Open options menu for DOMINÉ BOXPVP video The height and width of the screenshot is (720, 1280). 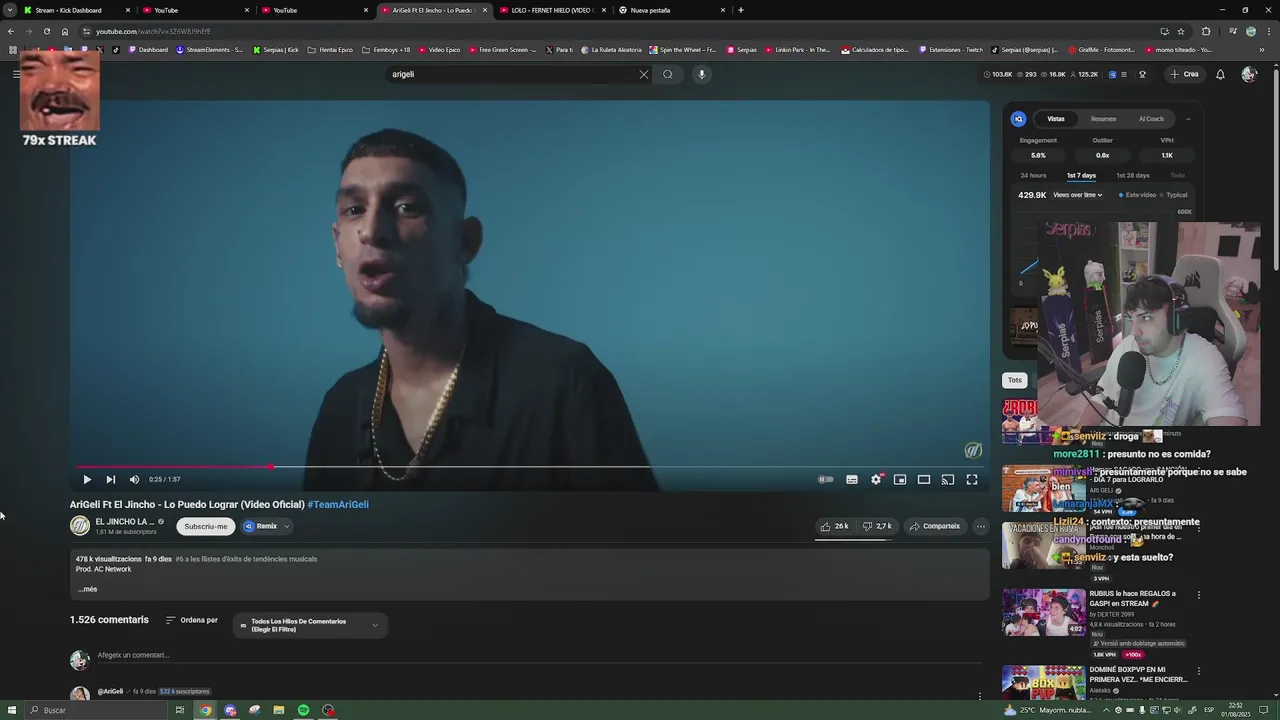pos(1199,671)
